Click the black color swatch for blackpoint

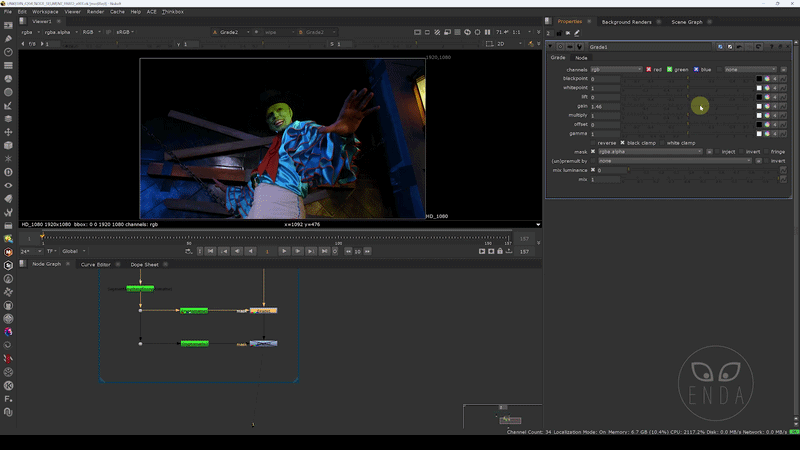(x=759, y=79)
